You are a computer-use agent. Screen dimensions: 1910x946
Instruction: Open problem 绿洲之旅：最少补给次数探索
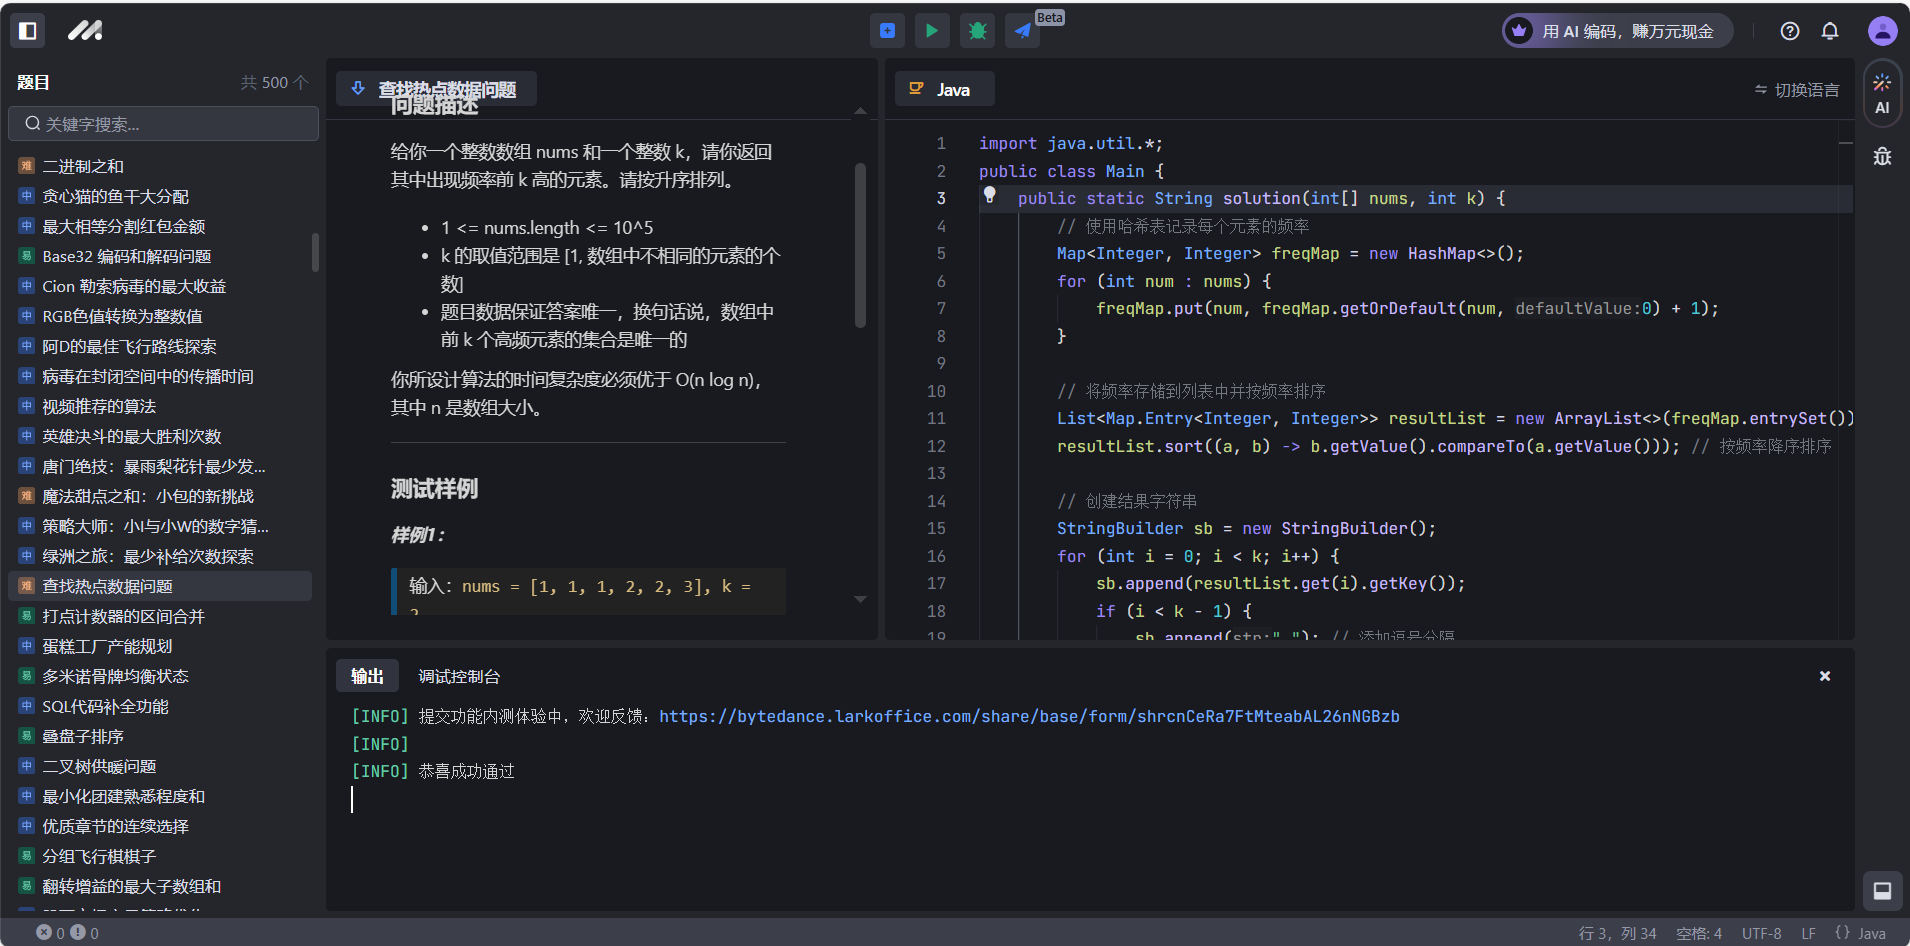[x=160, y=556]
